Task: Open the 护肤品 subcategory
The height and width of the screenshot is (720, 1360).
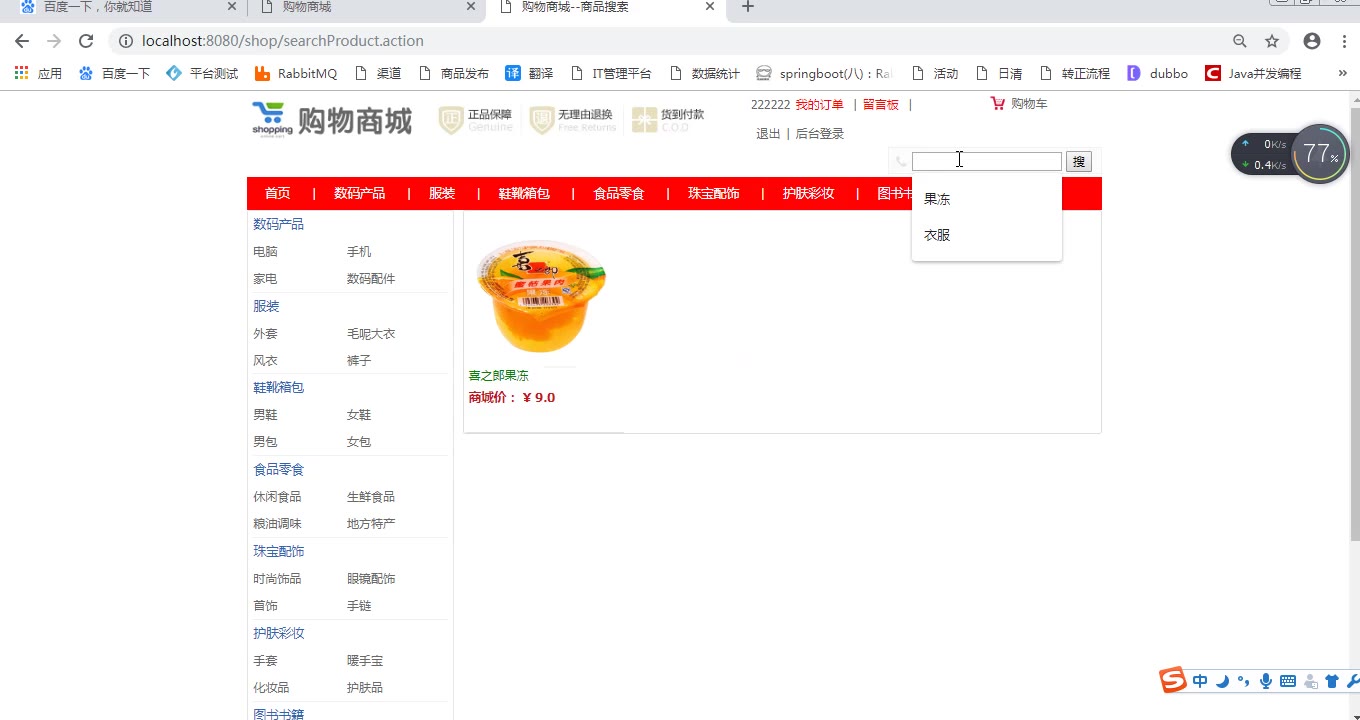Action: (365, 688)
